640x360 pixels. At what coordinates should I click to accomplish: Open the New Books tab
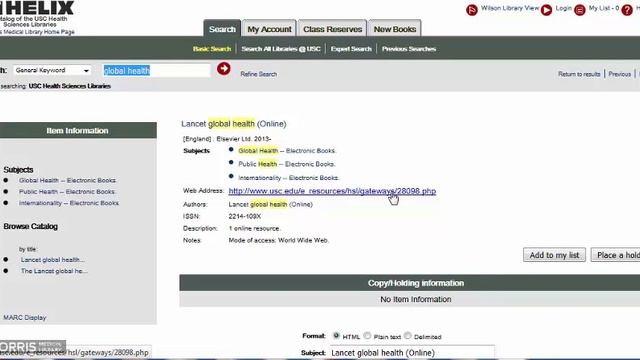pyautogui.click(x=395, y=29)
